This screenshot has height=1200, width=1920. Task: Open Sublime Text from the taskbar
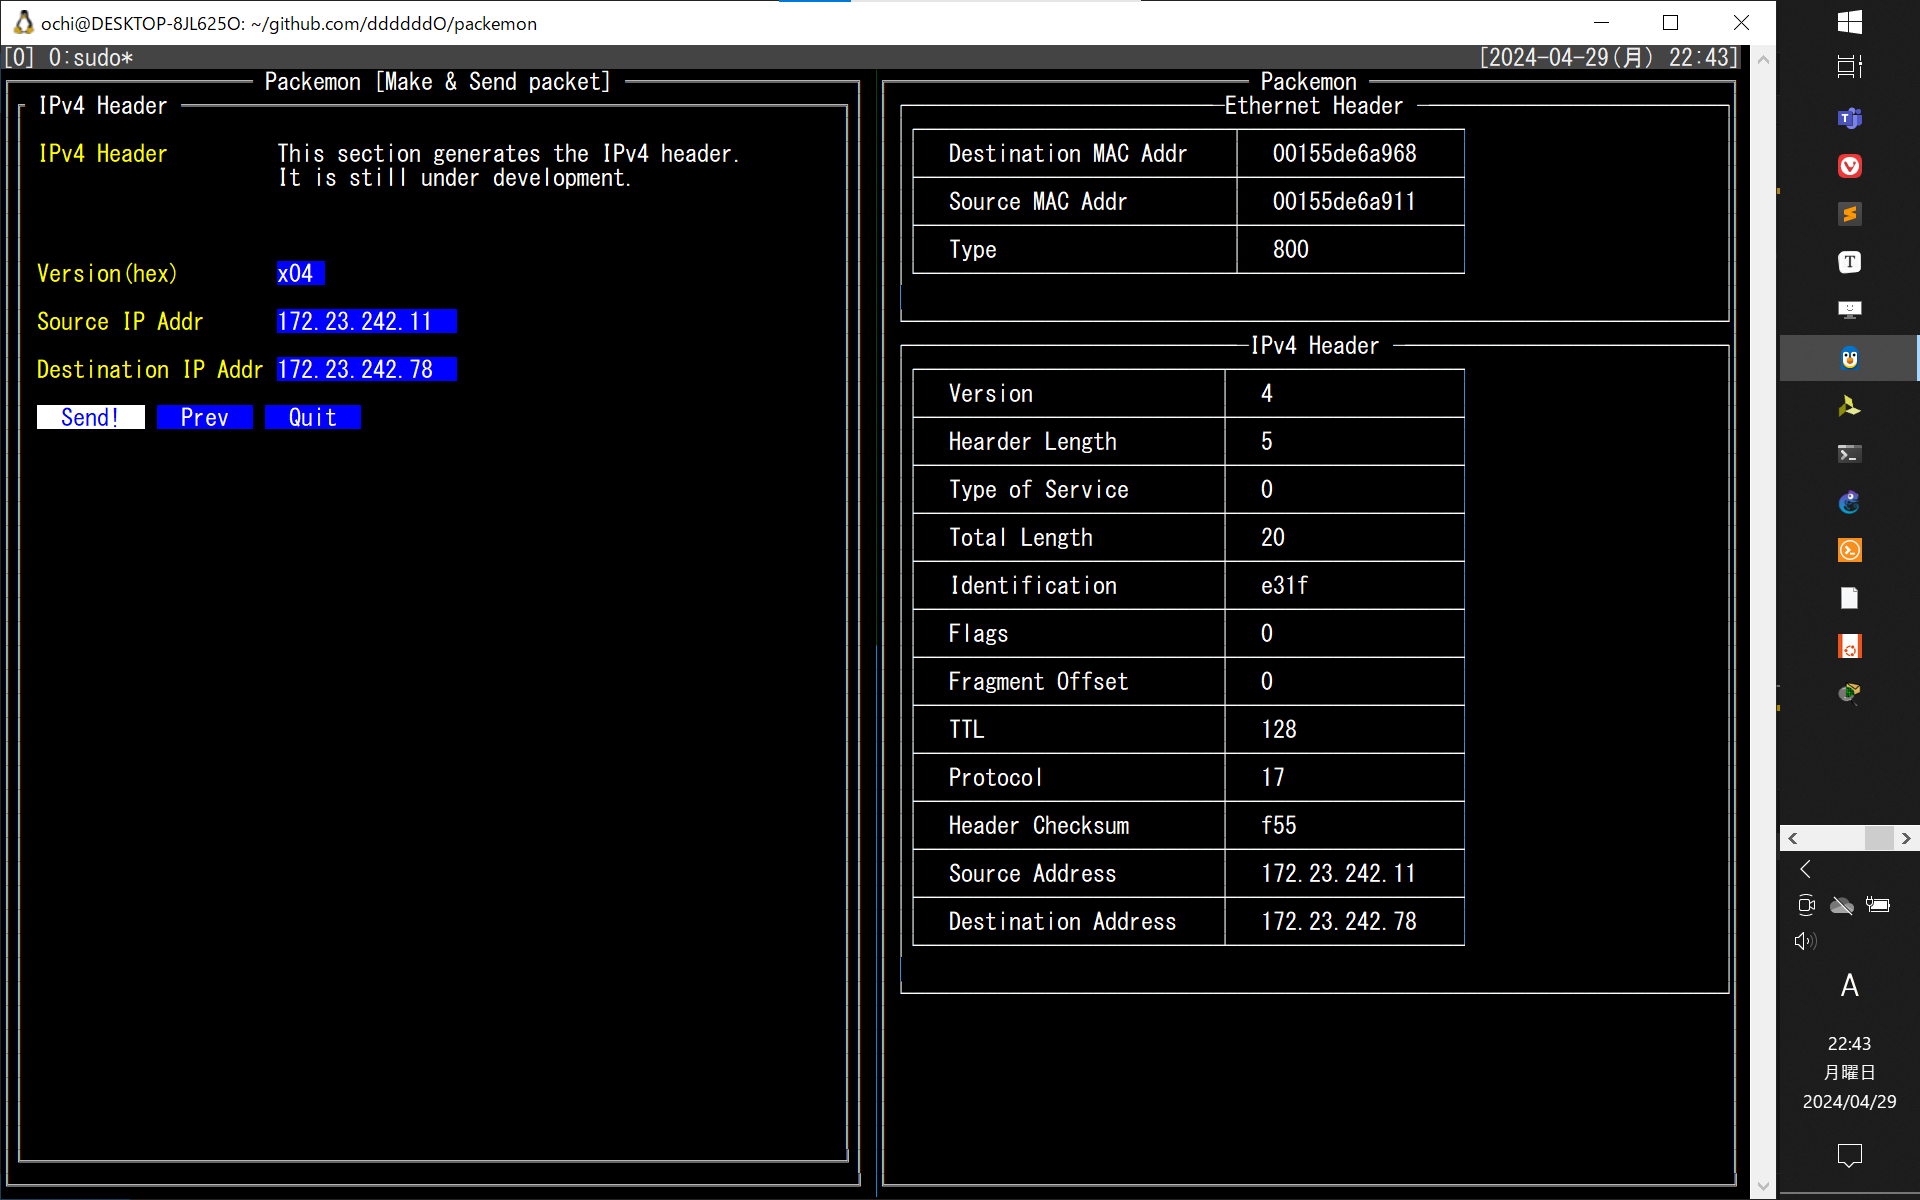coord(1849,214)
